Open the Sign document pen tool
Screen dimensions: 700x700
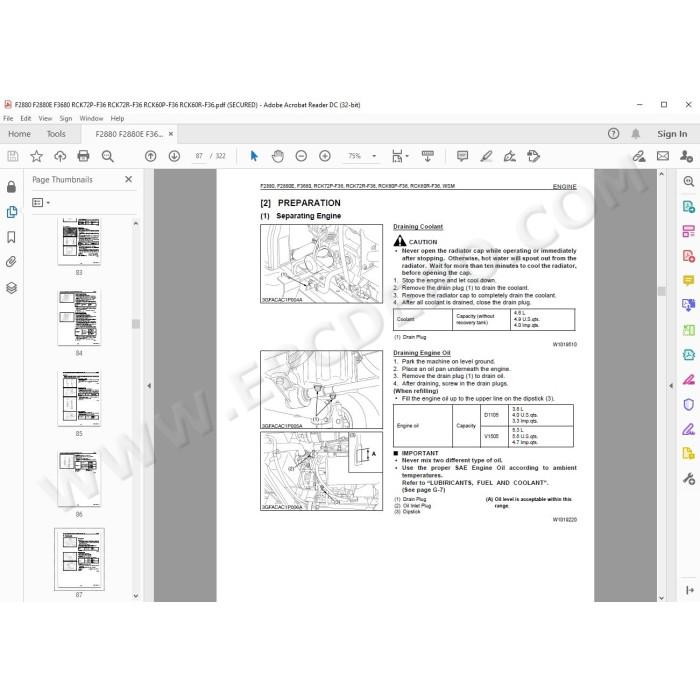[510, 156]
